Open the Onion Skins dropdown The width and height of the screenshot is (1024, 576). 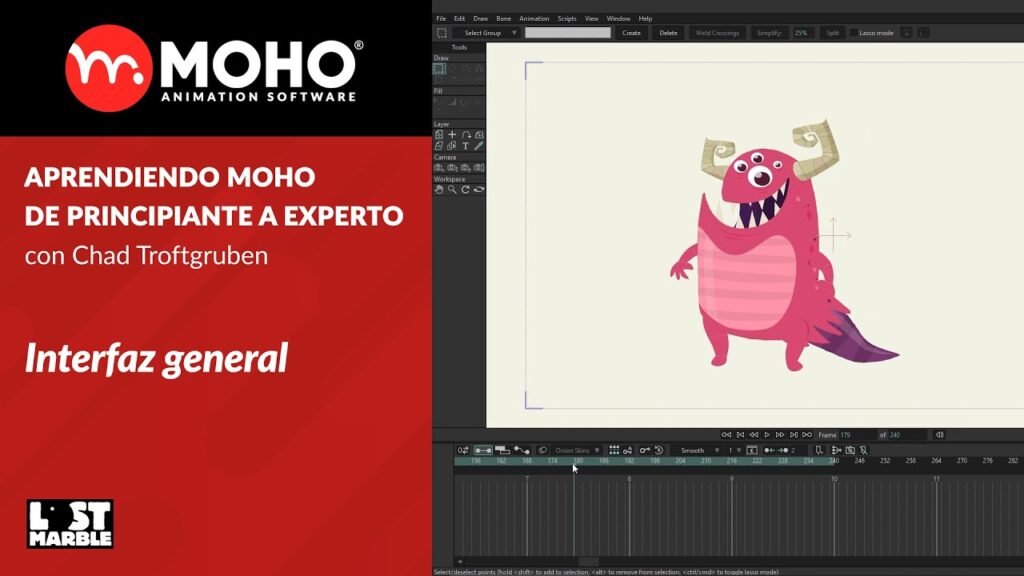[577, 450]
